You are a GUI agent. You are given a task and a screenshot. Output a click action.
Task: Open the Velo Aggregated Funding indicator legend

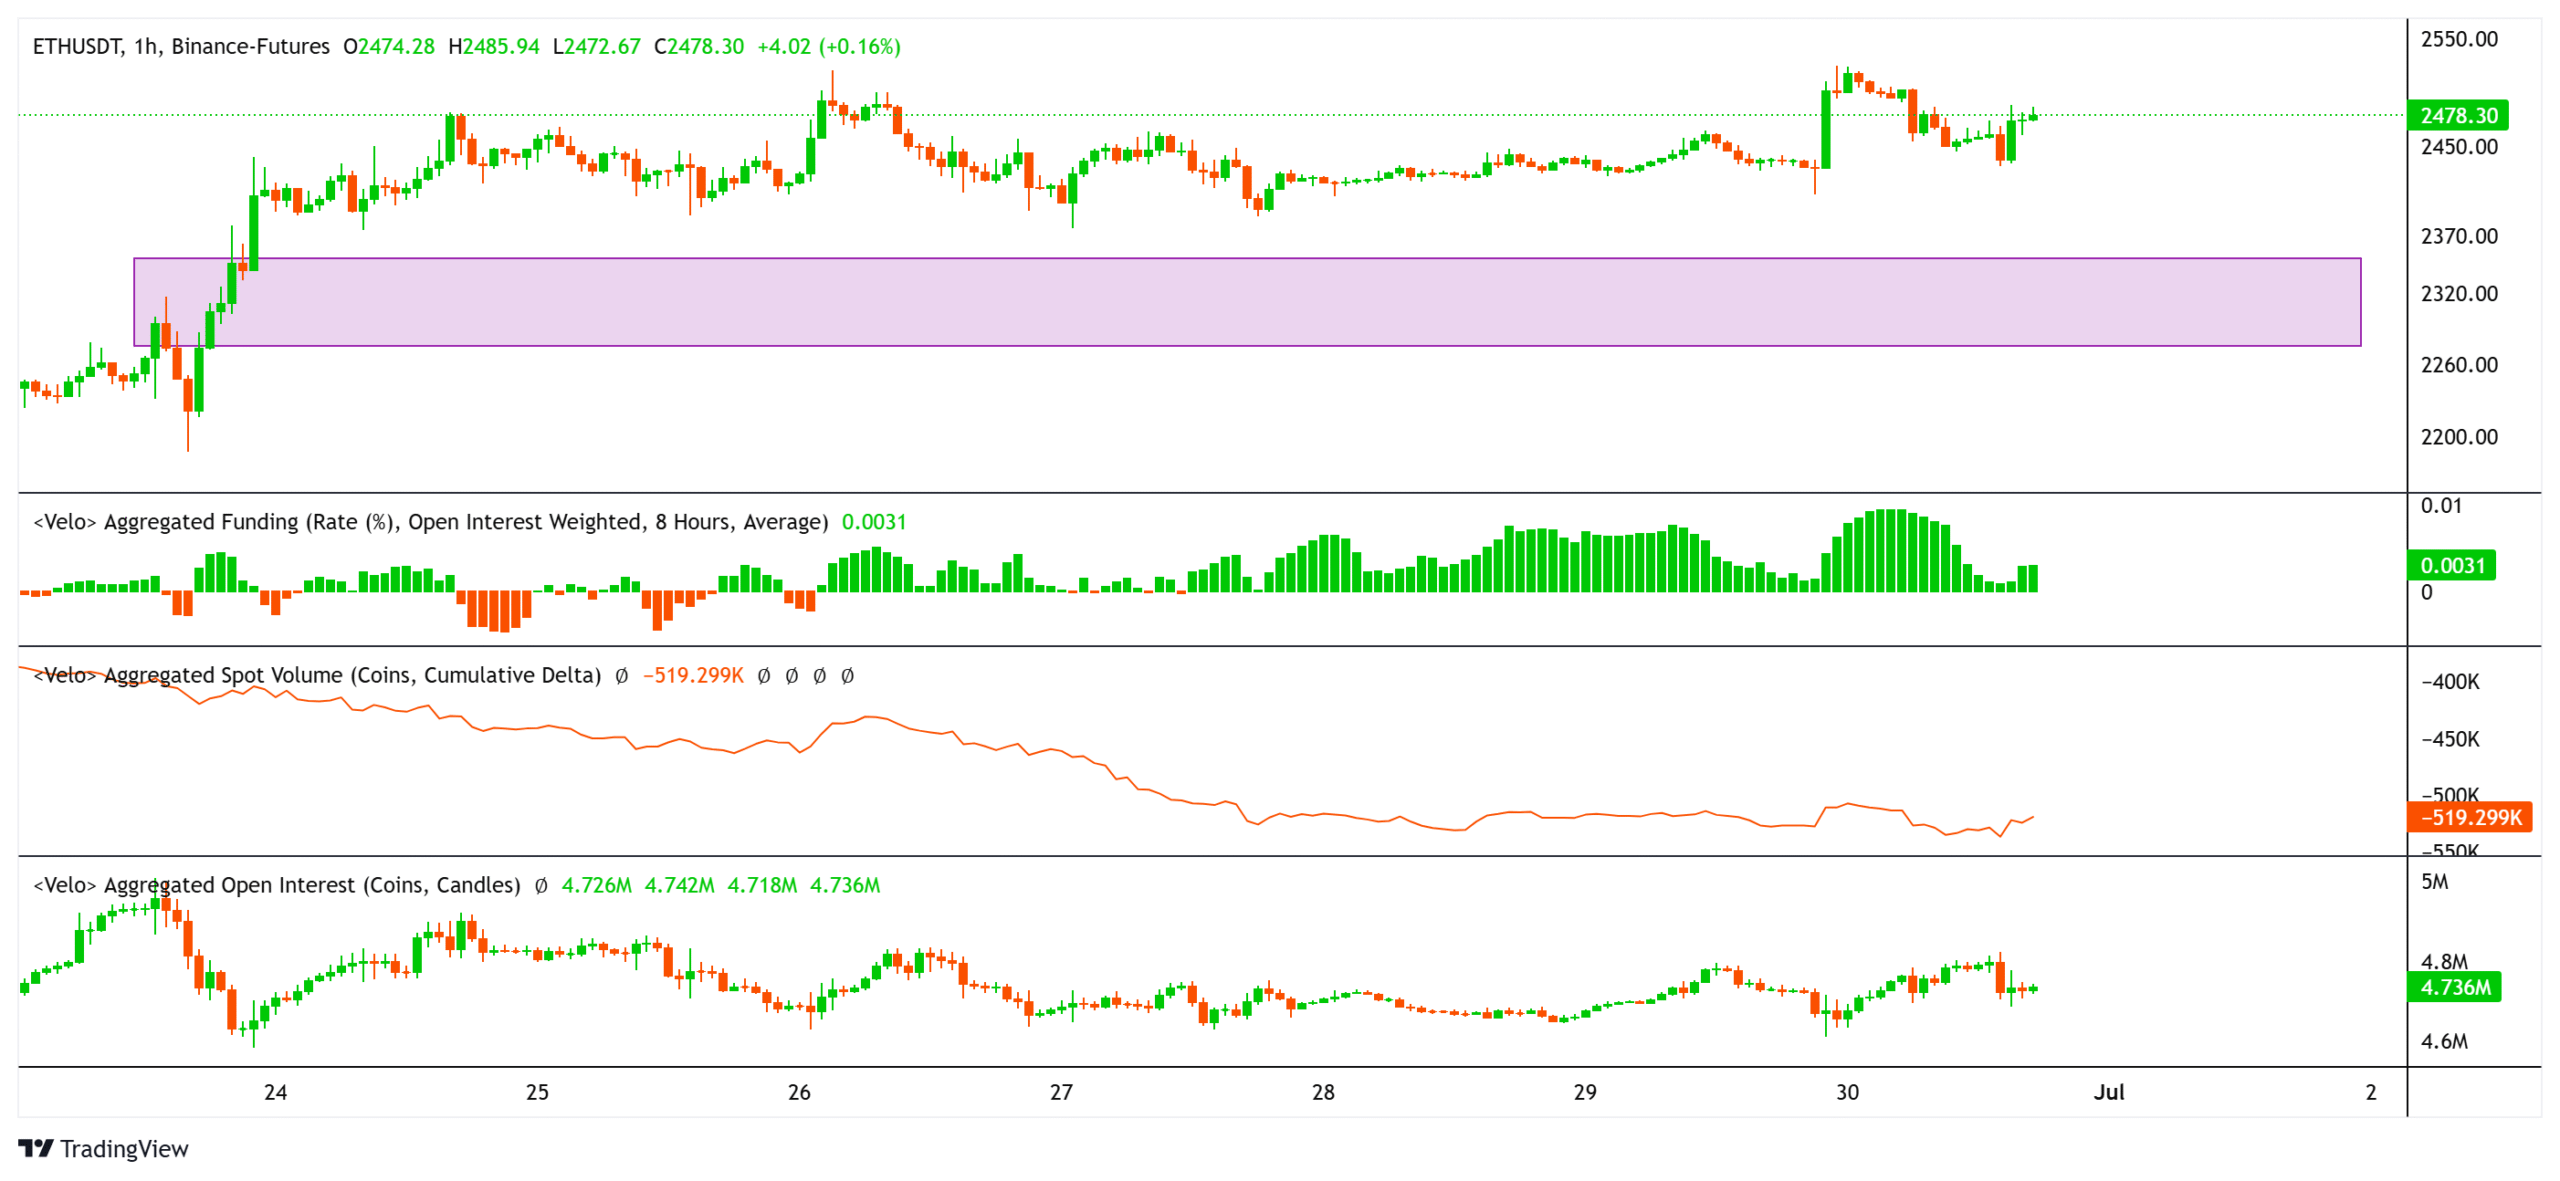click(430, 522)
